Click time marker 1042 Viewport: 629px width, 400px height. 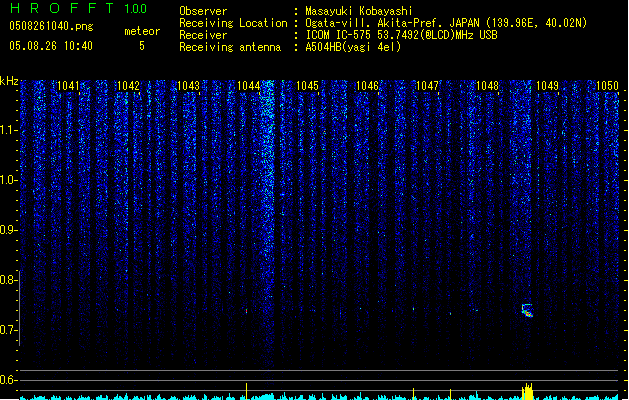(128, 85)
